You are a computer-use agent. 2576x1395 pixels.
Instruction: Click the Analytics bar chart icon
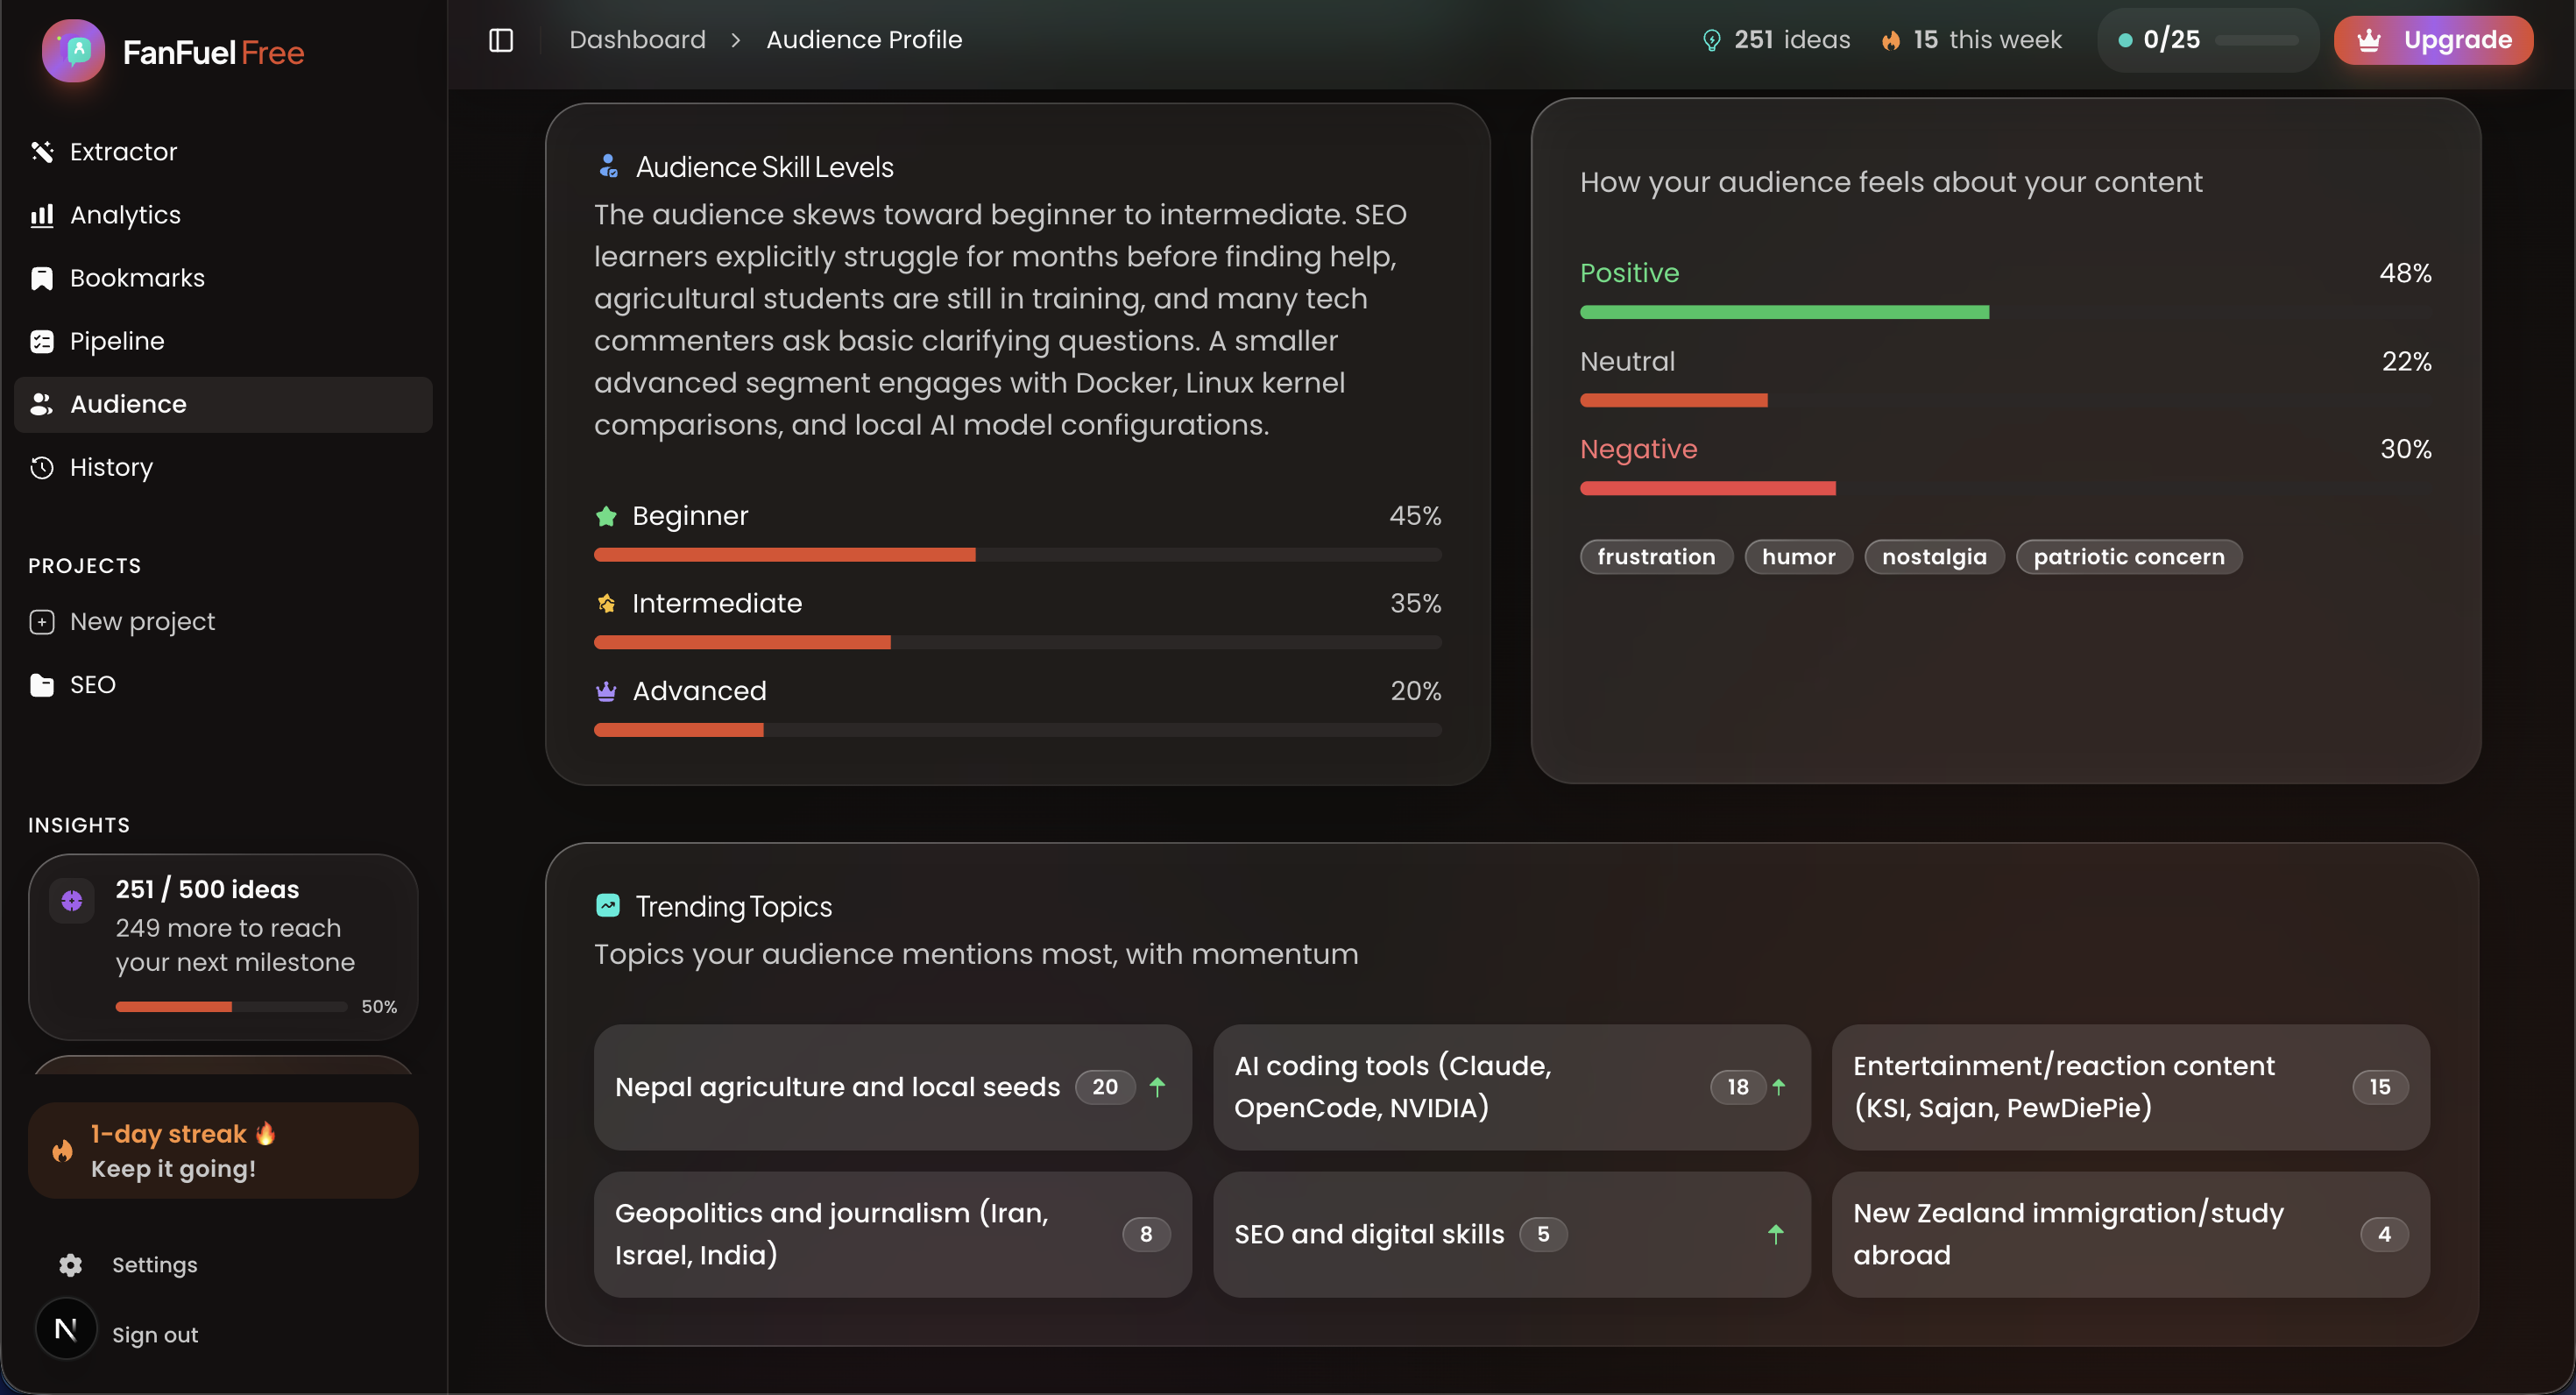click(x=42, y=215)
